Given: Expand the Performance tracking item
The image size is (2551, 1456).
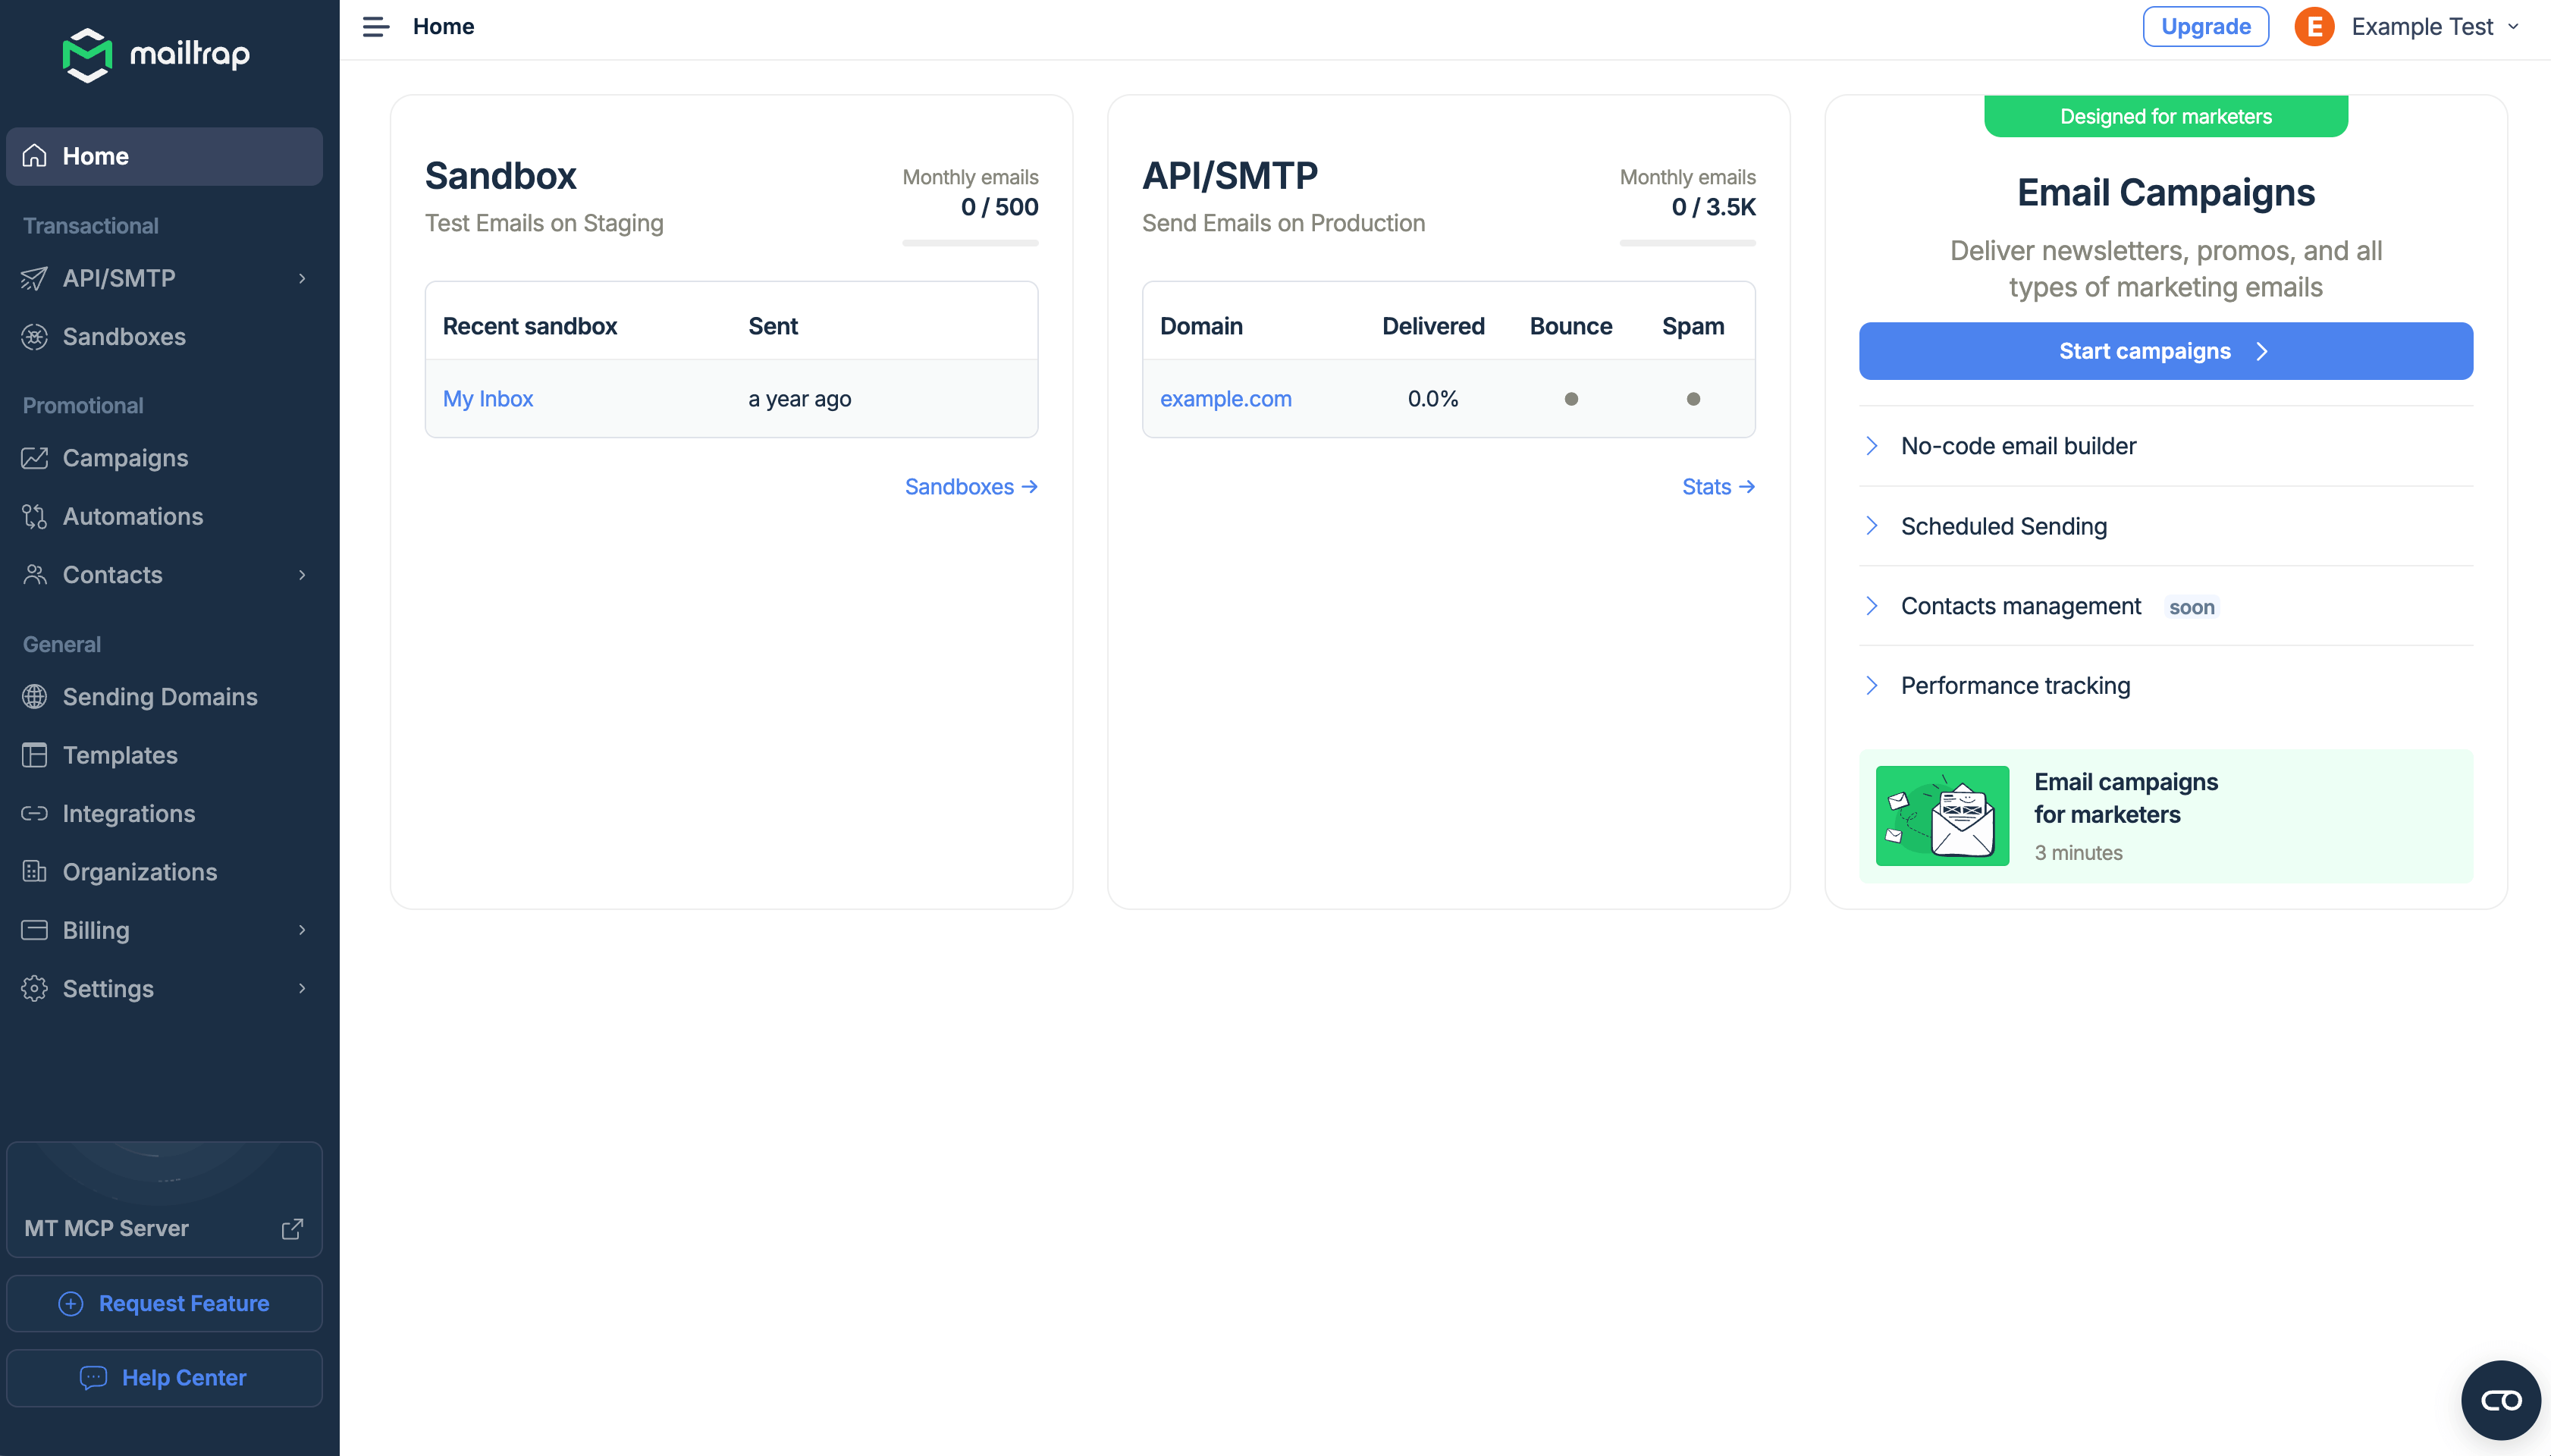Looking at the screenshot, I should 2165,686.
